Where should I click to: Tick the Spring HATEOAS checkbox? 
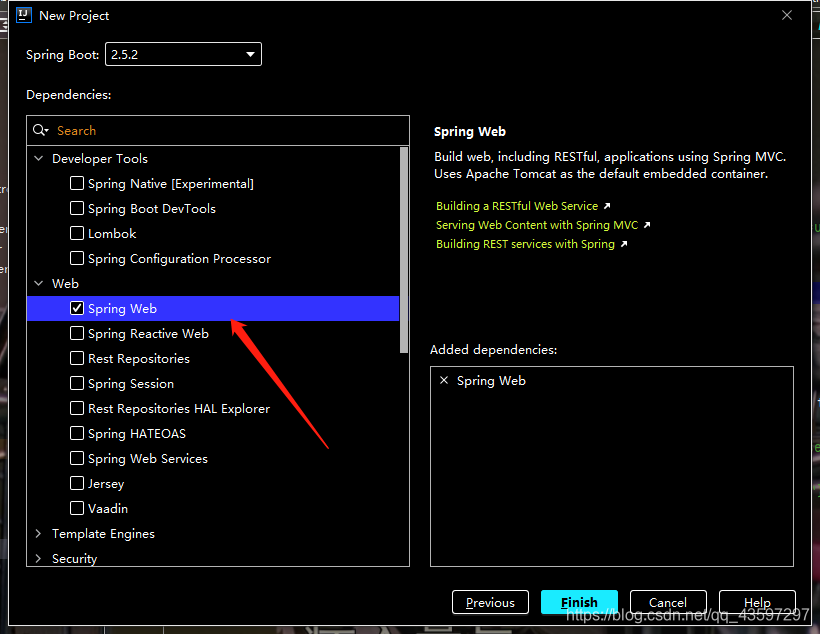77,433
